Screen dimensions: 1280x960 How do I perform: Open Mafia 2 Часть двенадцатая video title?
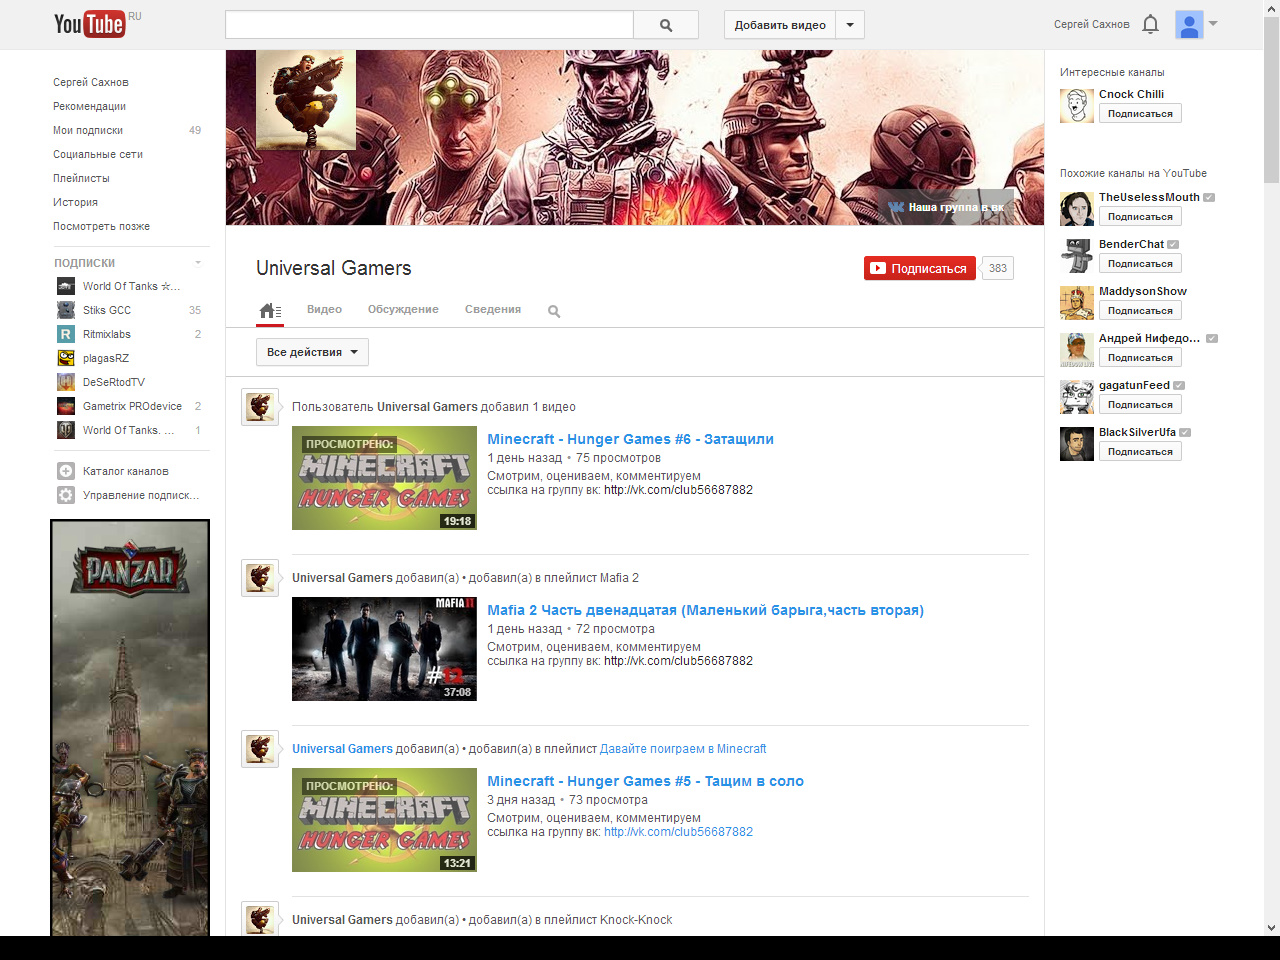tap(705, 610)
